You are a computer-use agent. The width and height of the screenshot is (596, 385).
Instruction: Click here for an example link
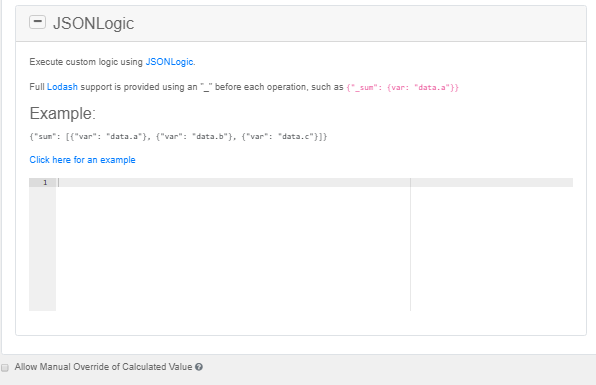point(82,160)
